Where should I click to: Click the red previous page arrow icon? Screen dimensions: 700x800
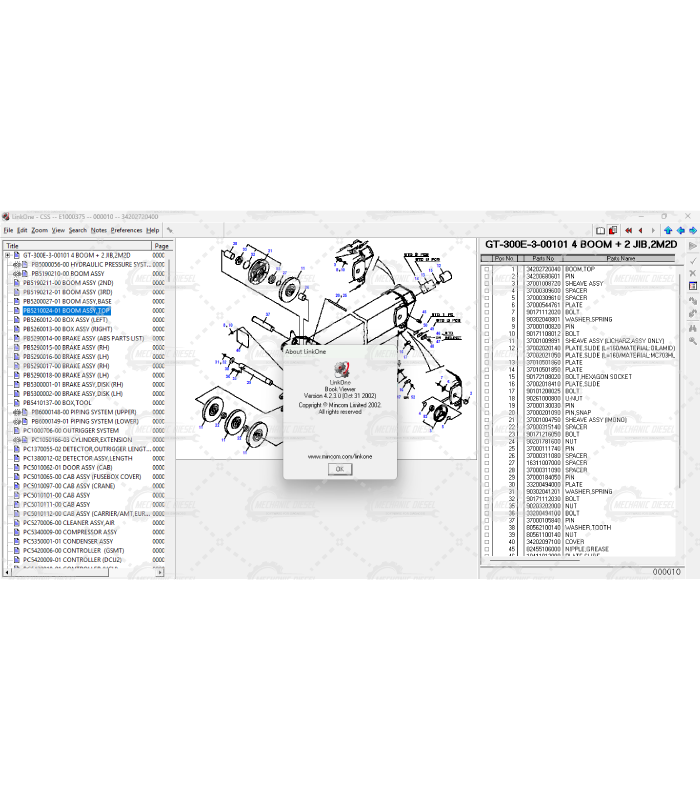[641, 230]
